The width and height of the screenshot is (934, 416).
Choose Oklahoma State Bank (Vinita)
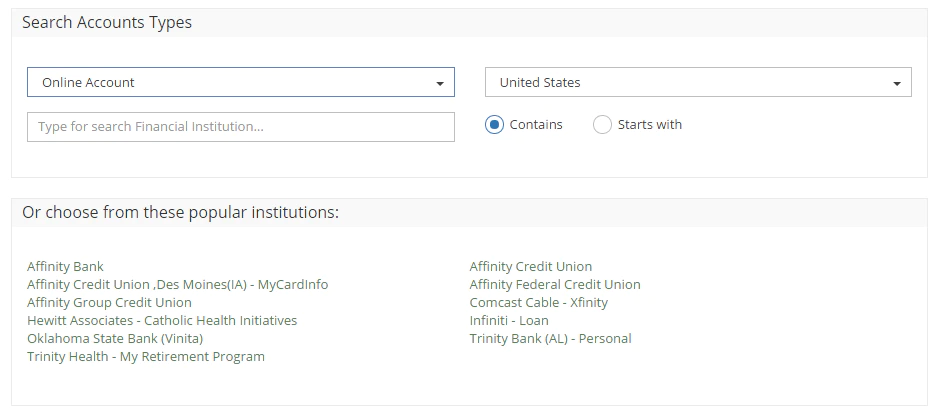115,339
